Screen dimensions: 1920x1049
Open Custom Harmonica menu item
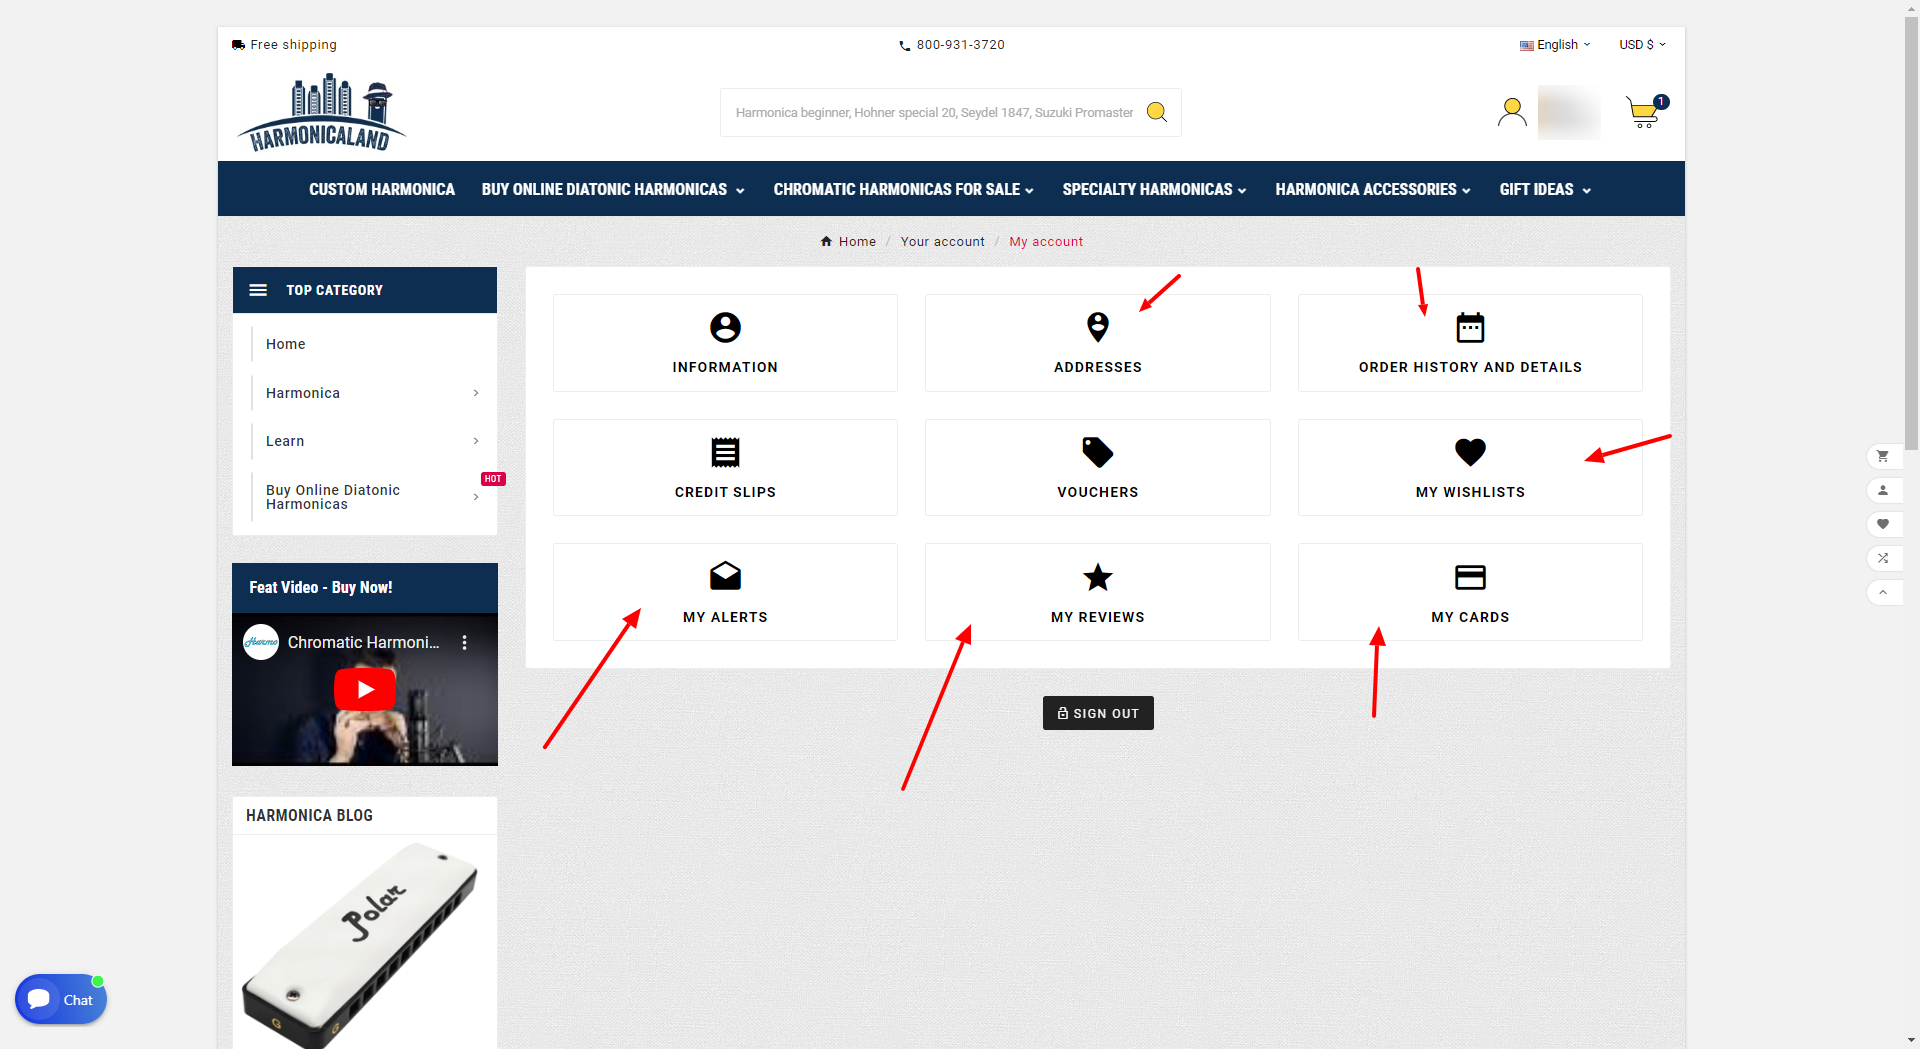click(x=382, y=189)
